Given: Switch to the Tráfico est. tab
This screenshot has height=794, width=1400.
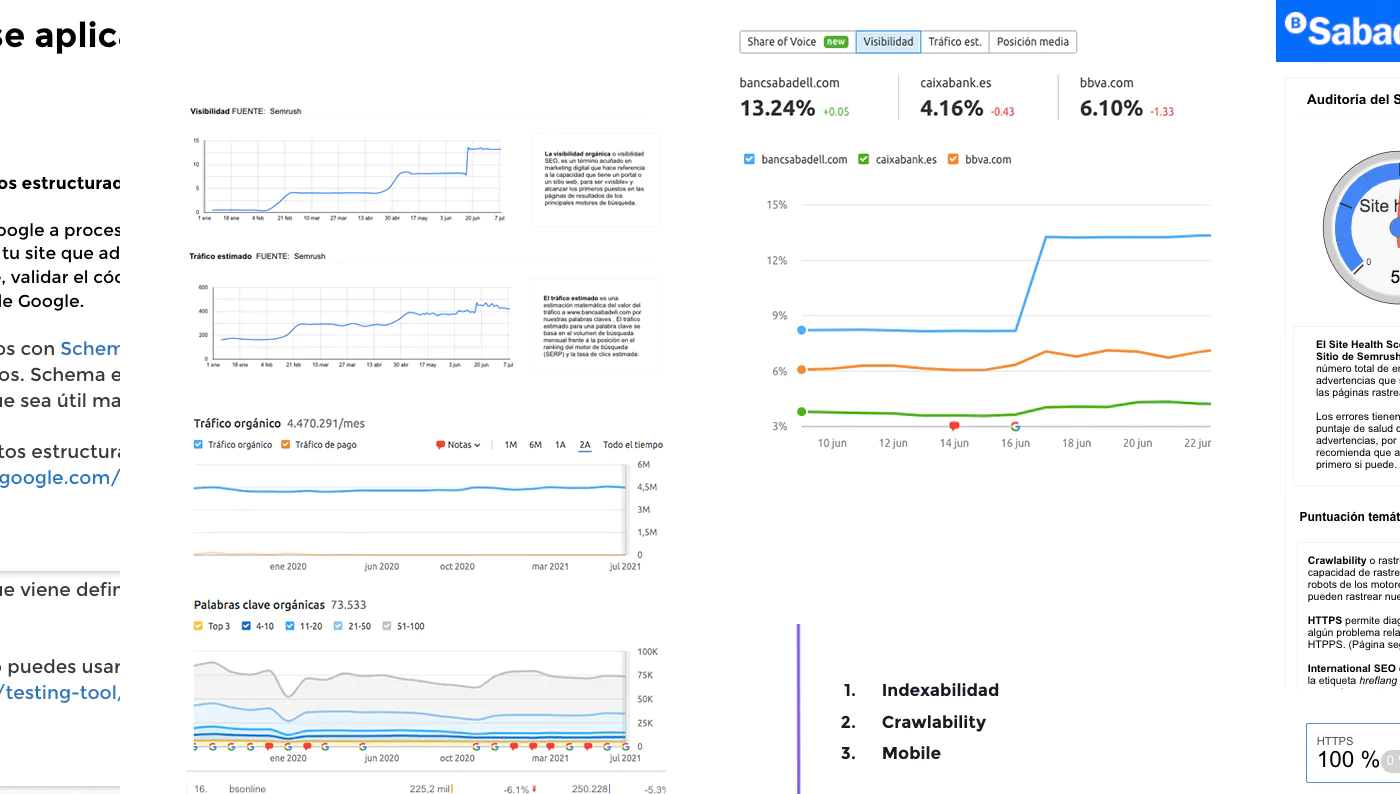Looking at the screenshot, I should pos(954,42).
